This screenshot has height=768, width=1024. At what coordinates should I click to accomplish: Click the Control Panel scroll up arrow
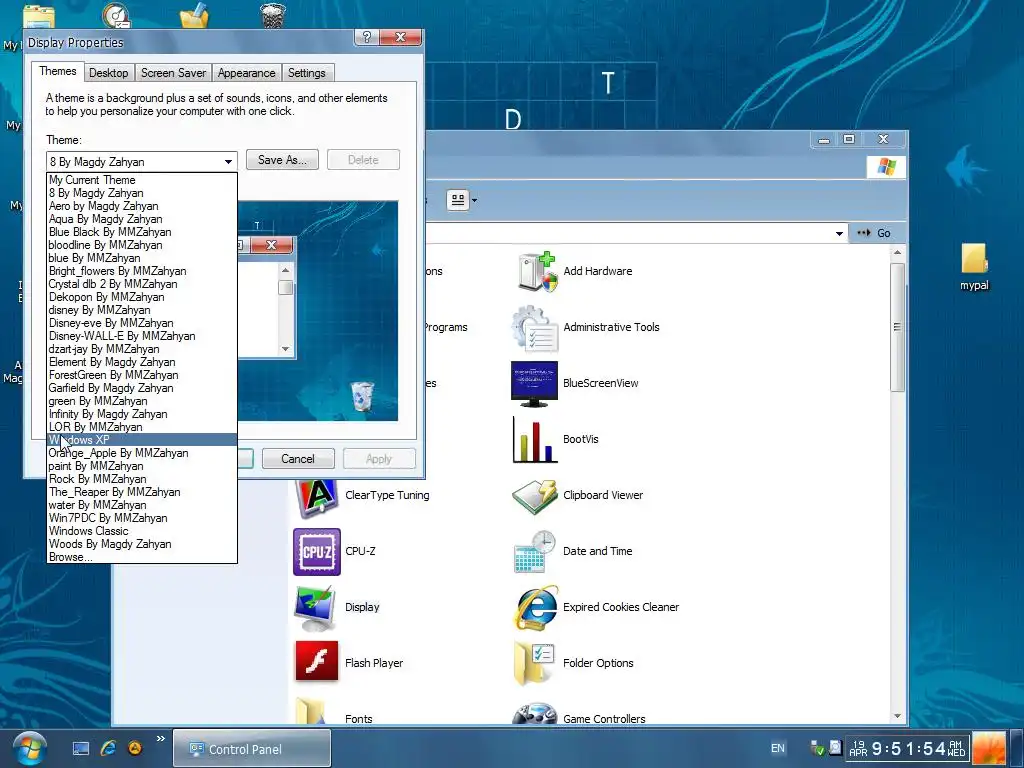pyautogui.click(x=897, y=252)
